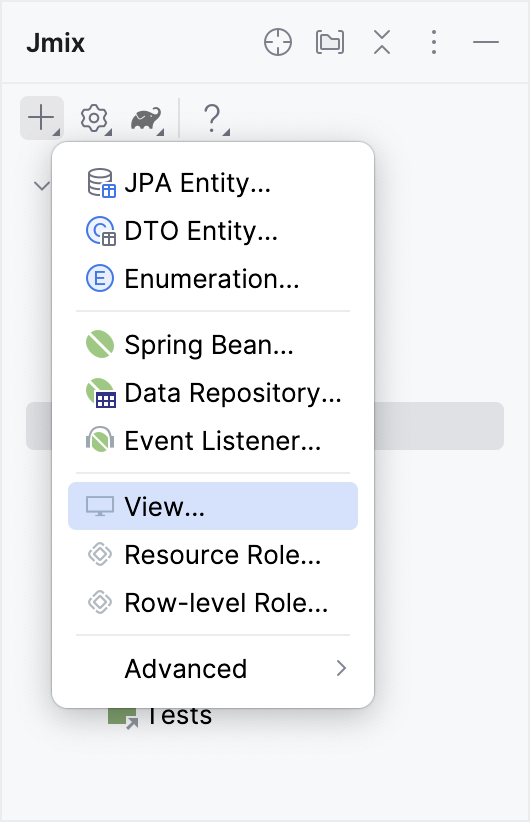
Task: Click the folder icon in Jmix header
Action: (x=330, y=42)
